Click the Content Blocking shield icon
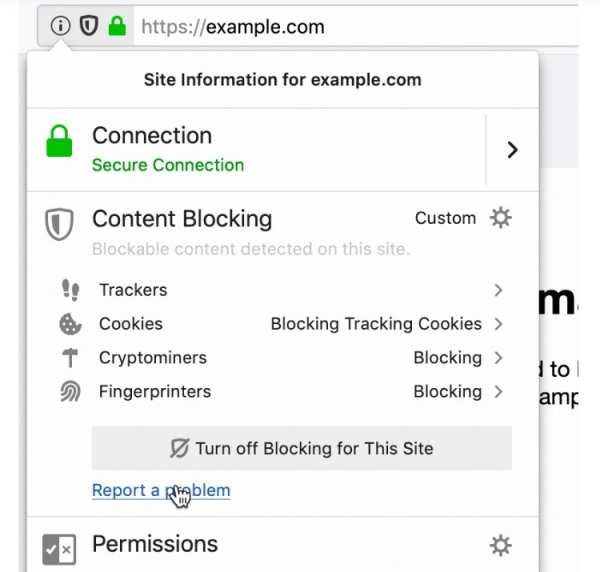This screenshot has width=600, height=572. (60, 224)
